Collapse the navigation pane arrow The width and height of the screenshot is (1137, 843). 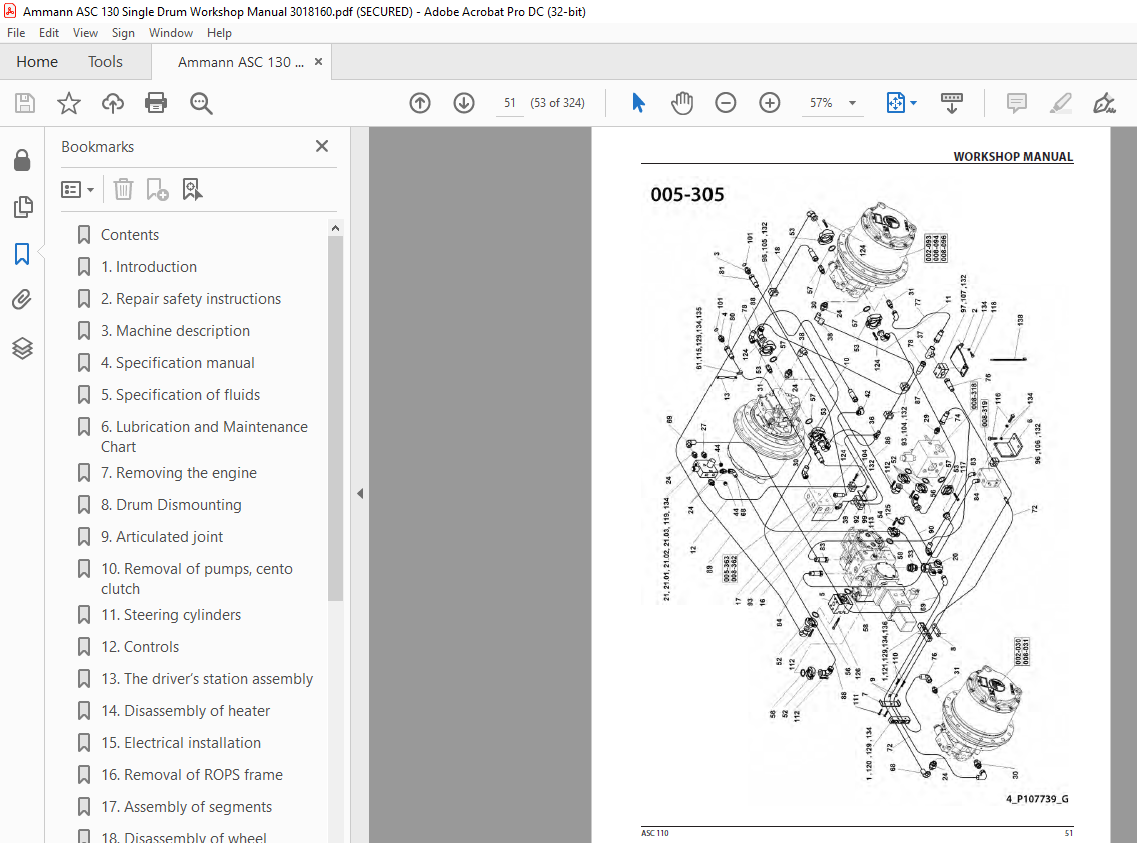click(x=360, y=494)
